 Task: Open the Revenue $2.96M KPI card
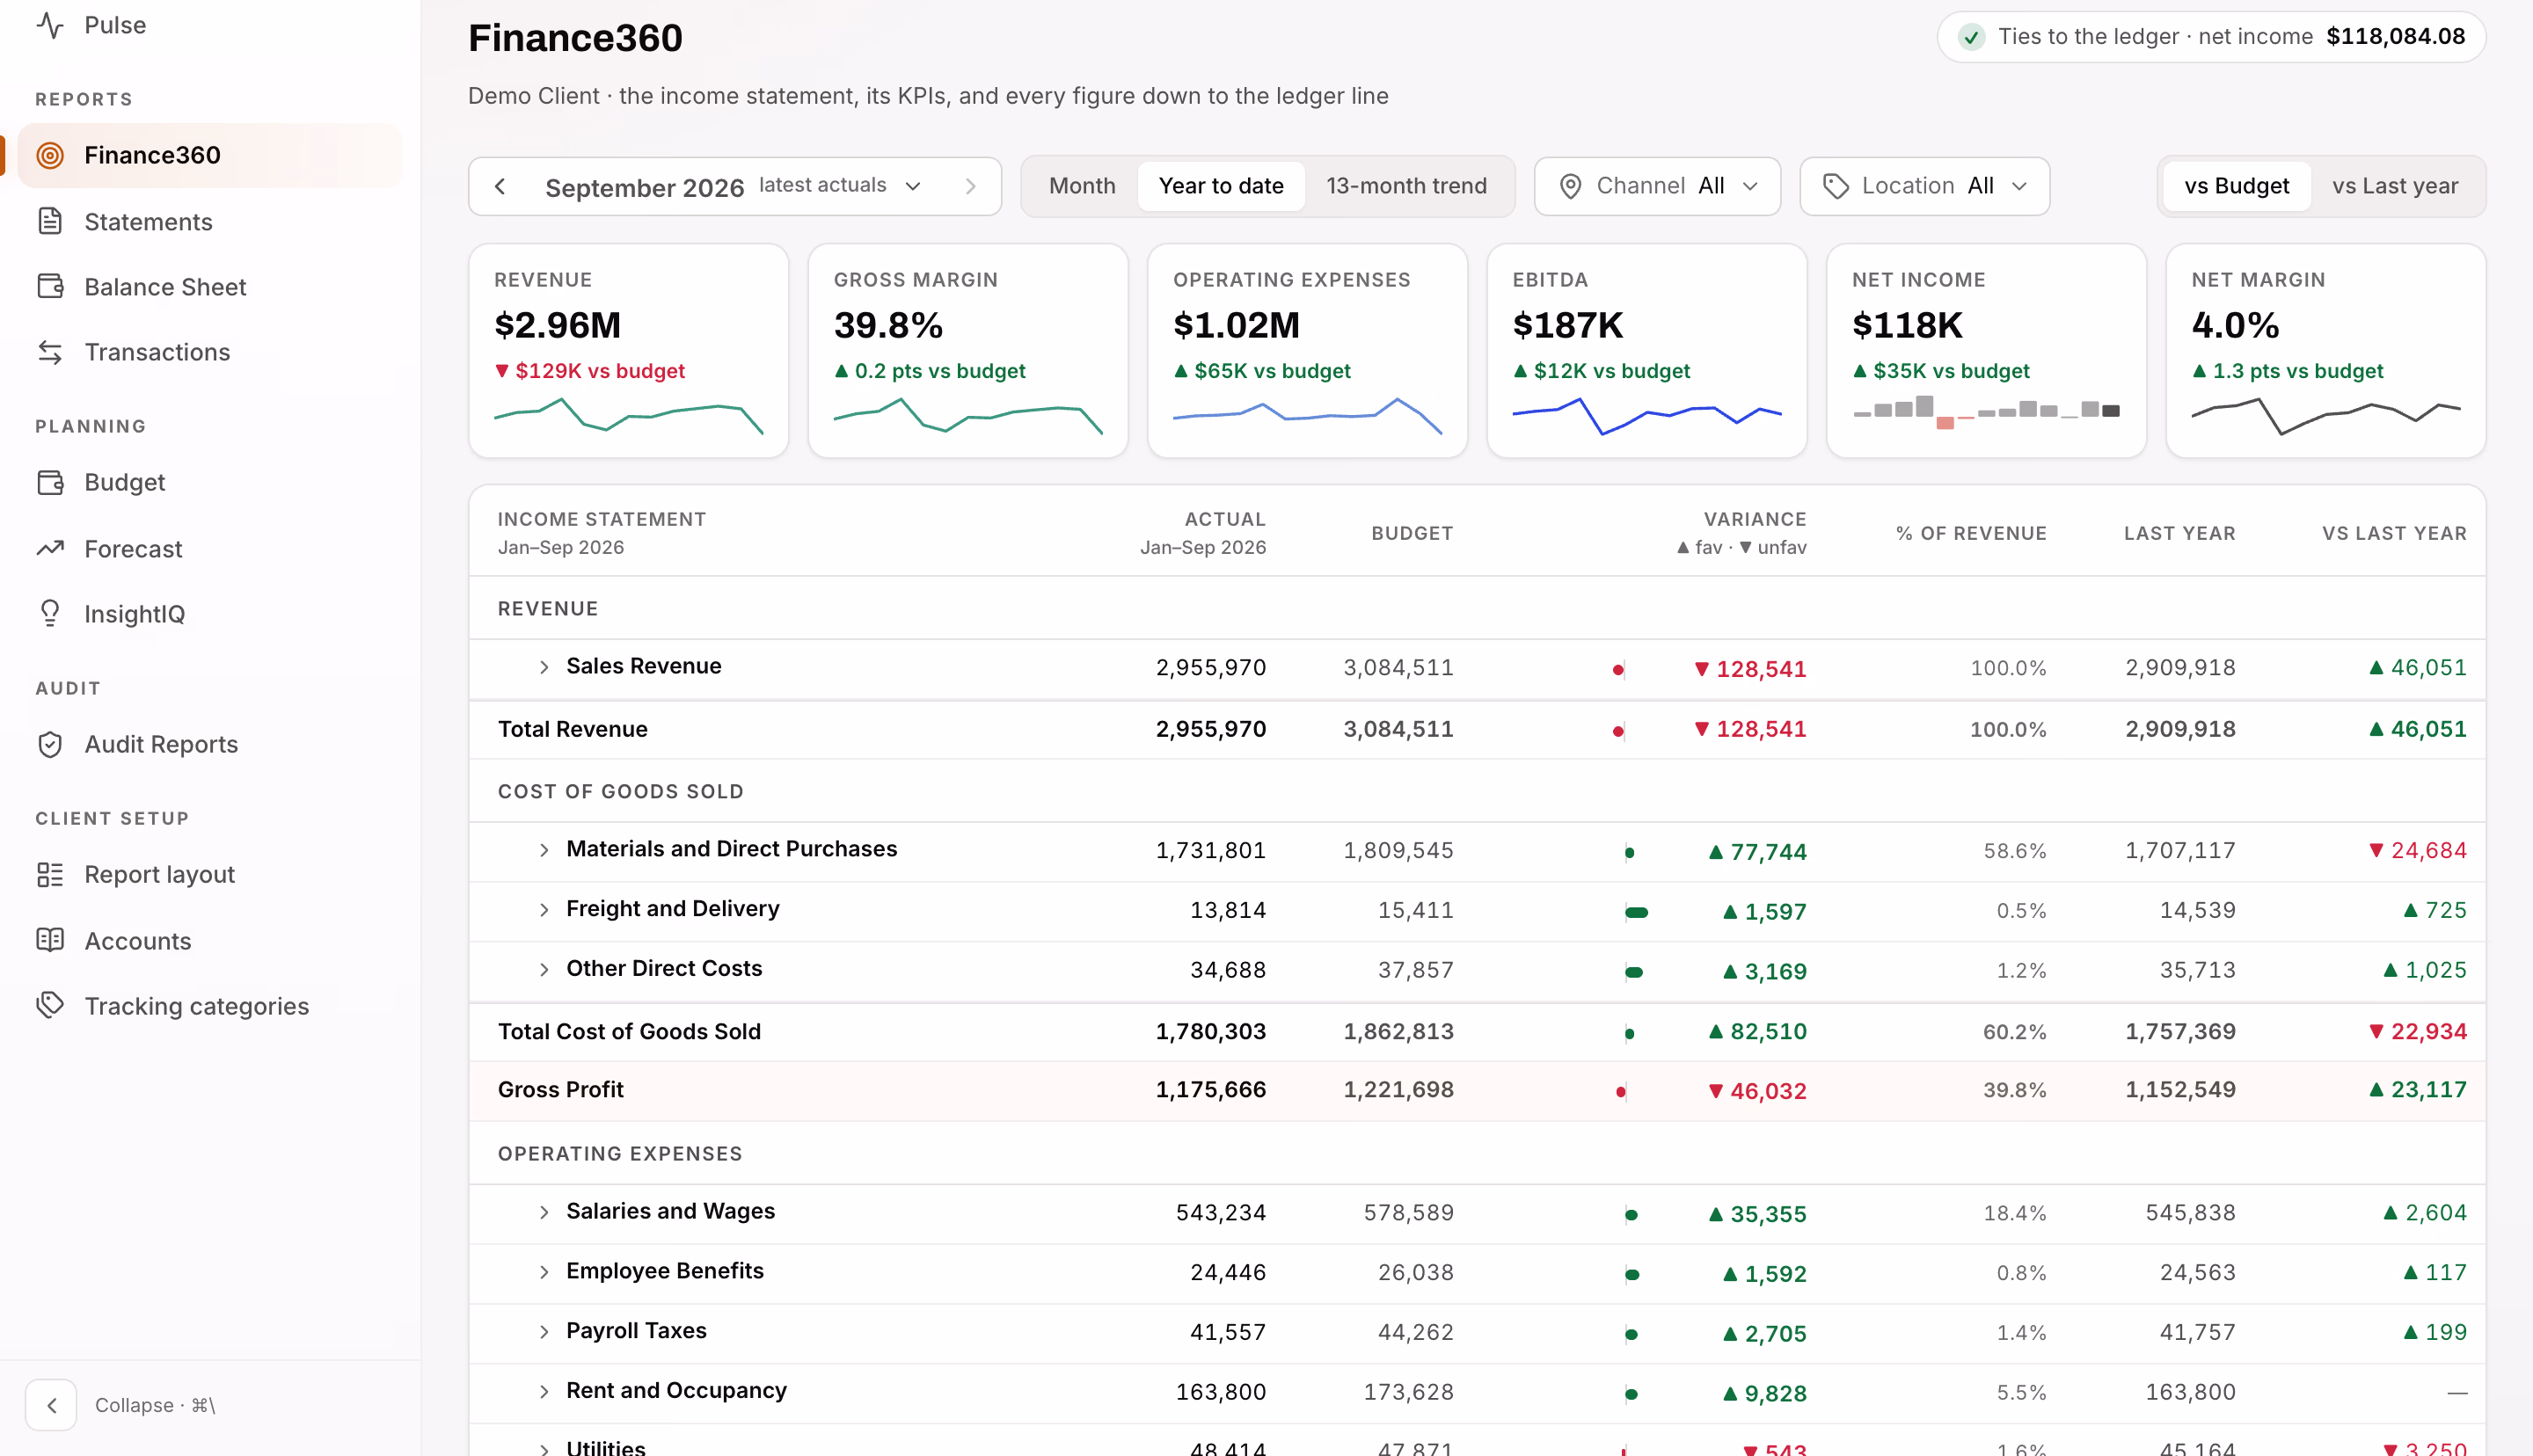[628, 350]
